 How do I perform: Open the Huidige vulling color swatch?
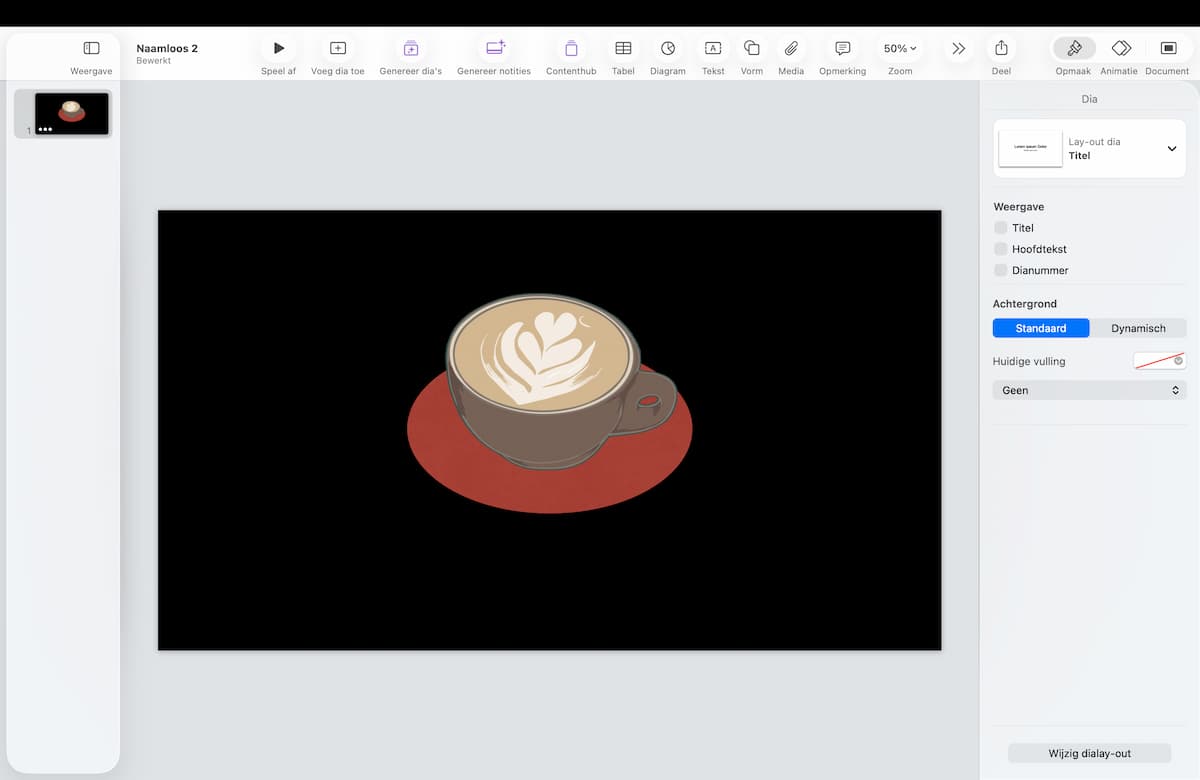[x=1159, y=361]
